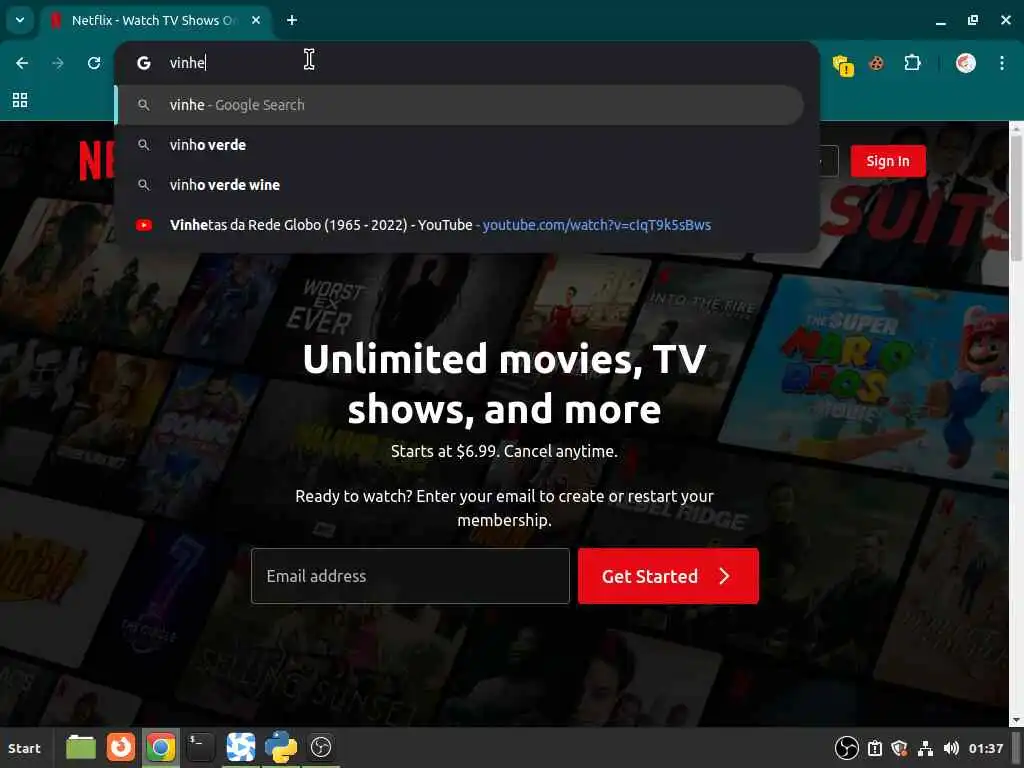Open the Start menu
The width and height of the screenshot is (1024, 768).
[24, 748]
